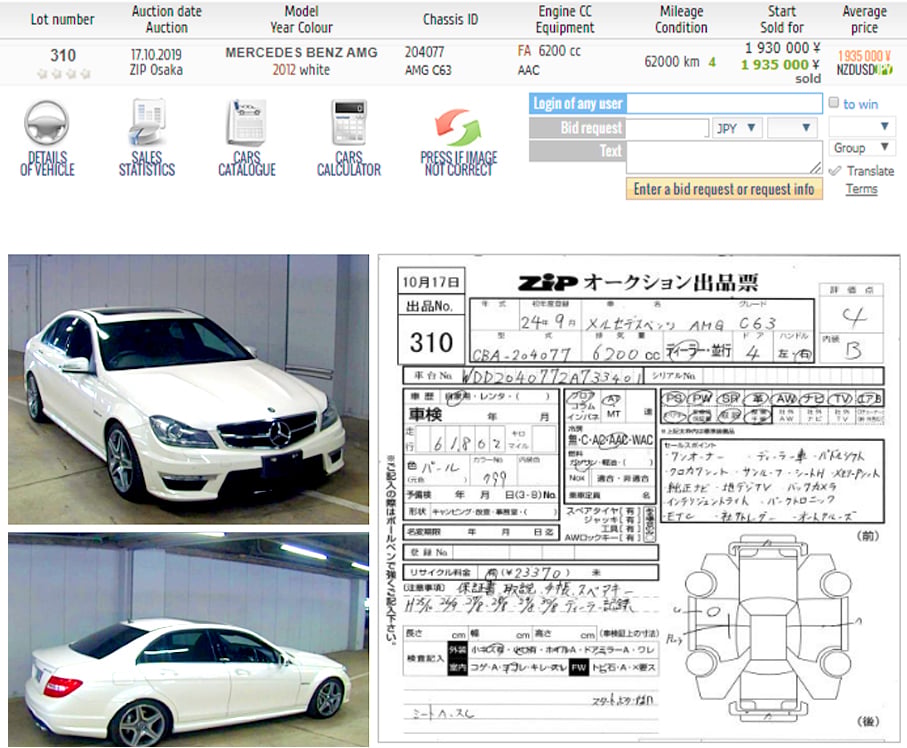Click the 'ZIP Osaka' auction name
Viewport: 907px width, 748px height.
tap(156, 70)
